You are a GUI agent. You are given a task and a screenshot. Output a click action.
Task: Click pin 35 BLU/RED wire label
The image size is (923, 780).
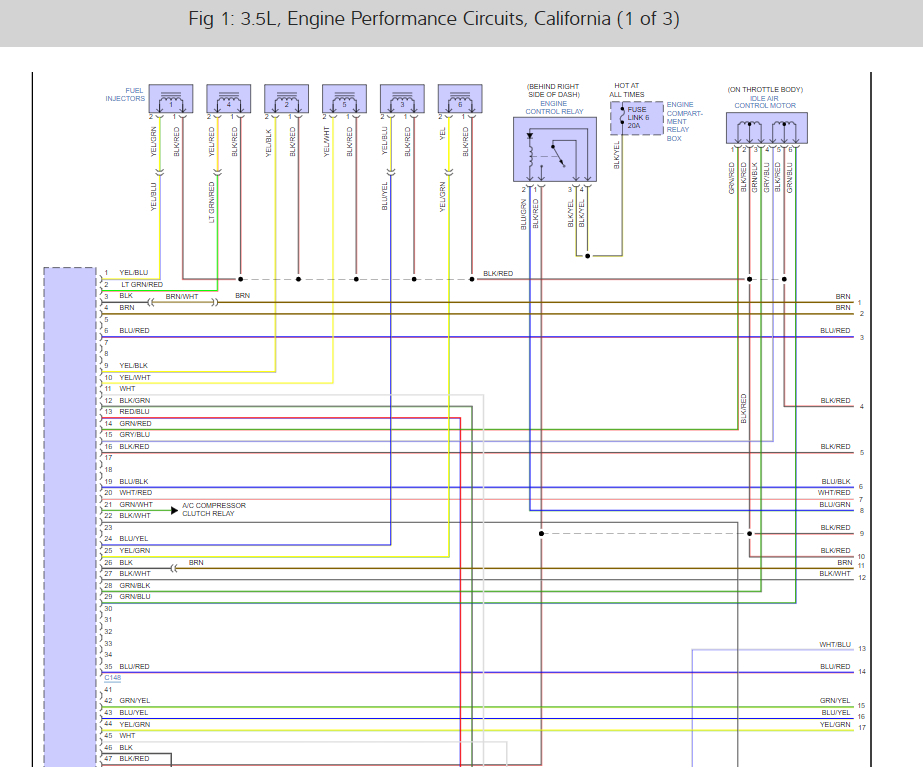134,666
